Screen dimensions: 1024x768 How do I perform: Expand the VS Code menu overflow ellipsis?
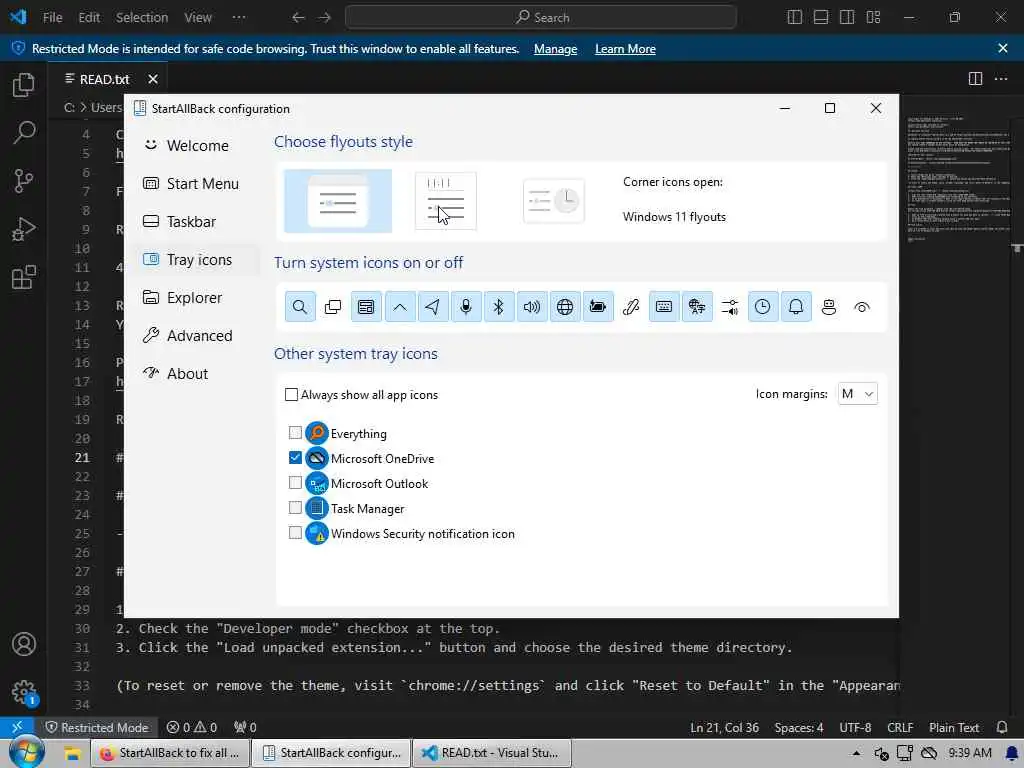239,18
